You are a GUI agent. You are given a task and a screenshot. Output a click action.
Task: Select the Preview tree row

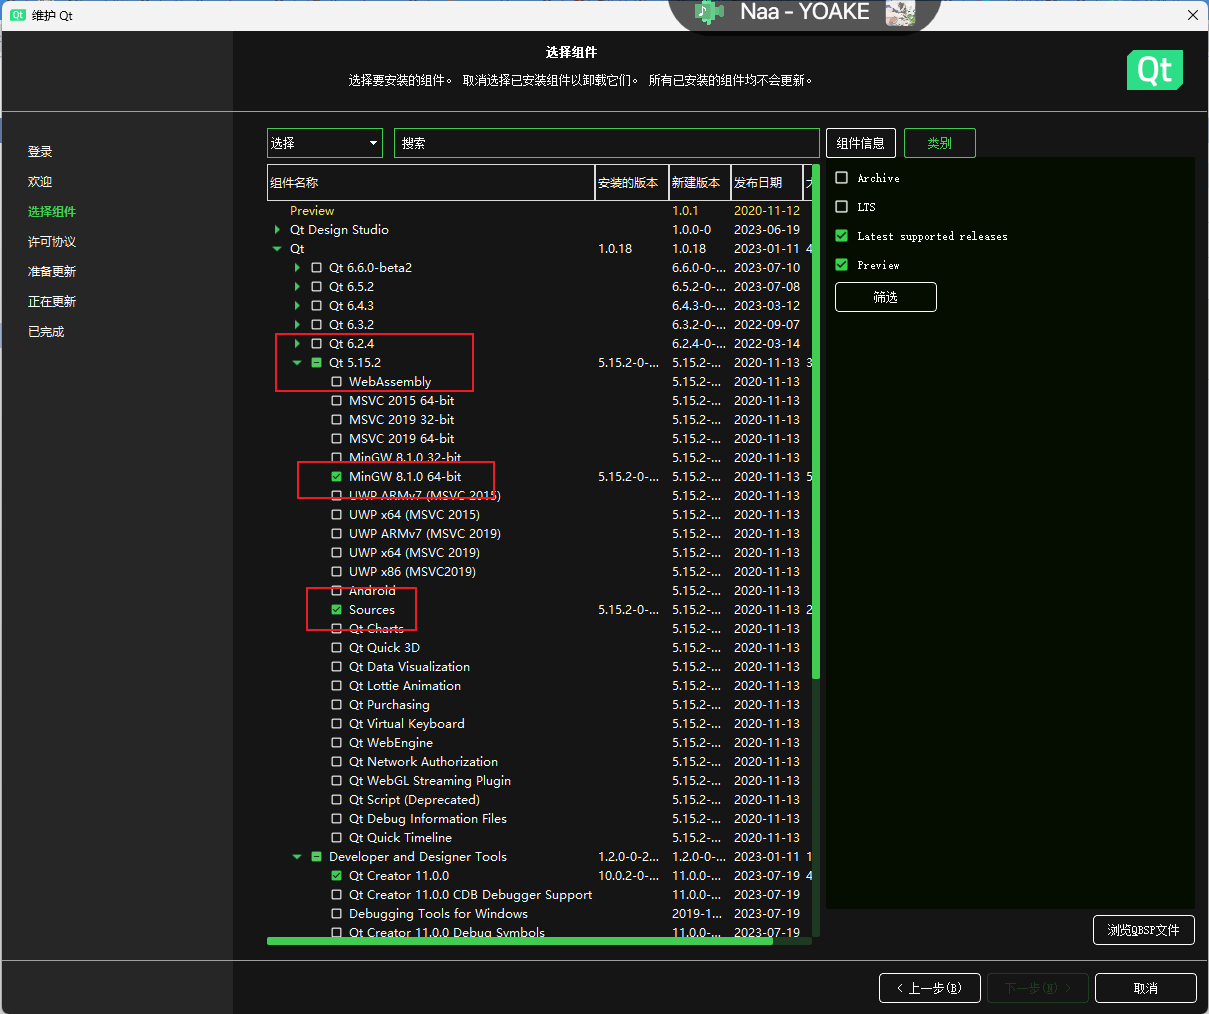coord(539,211)
